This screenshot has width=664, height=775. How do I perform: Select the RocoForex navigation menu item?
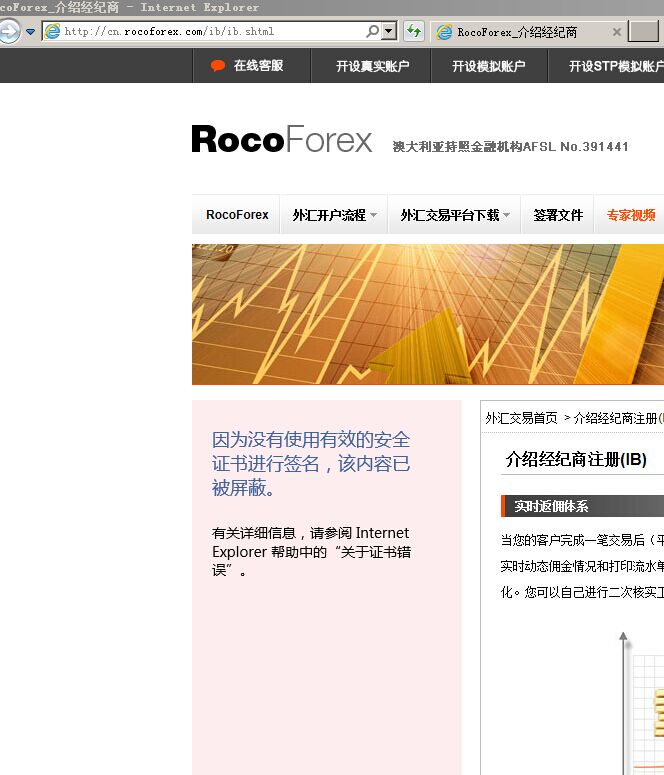(237, 215)
